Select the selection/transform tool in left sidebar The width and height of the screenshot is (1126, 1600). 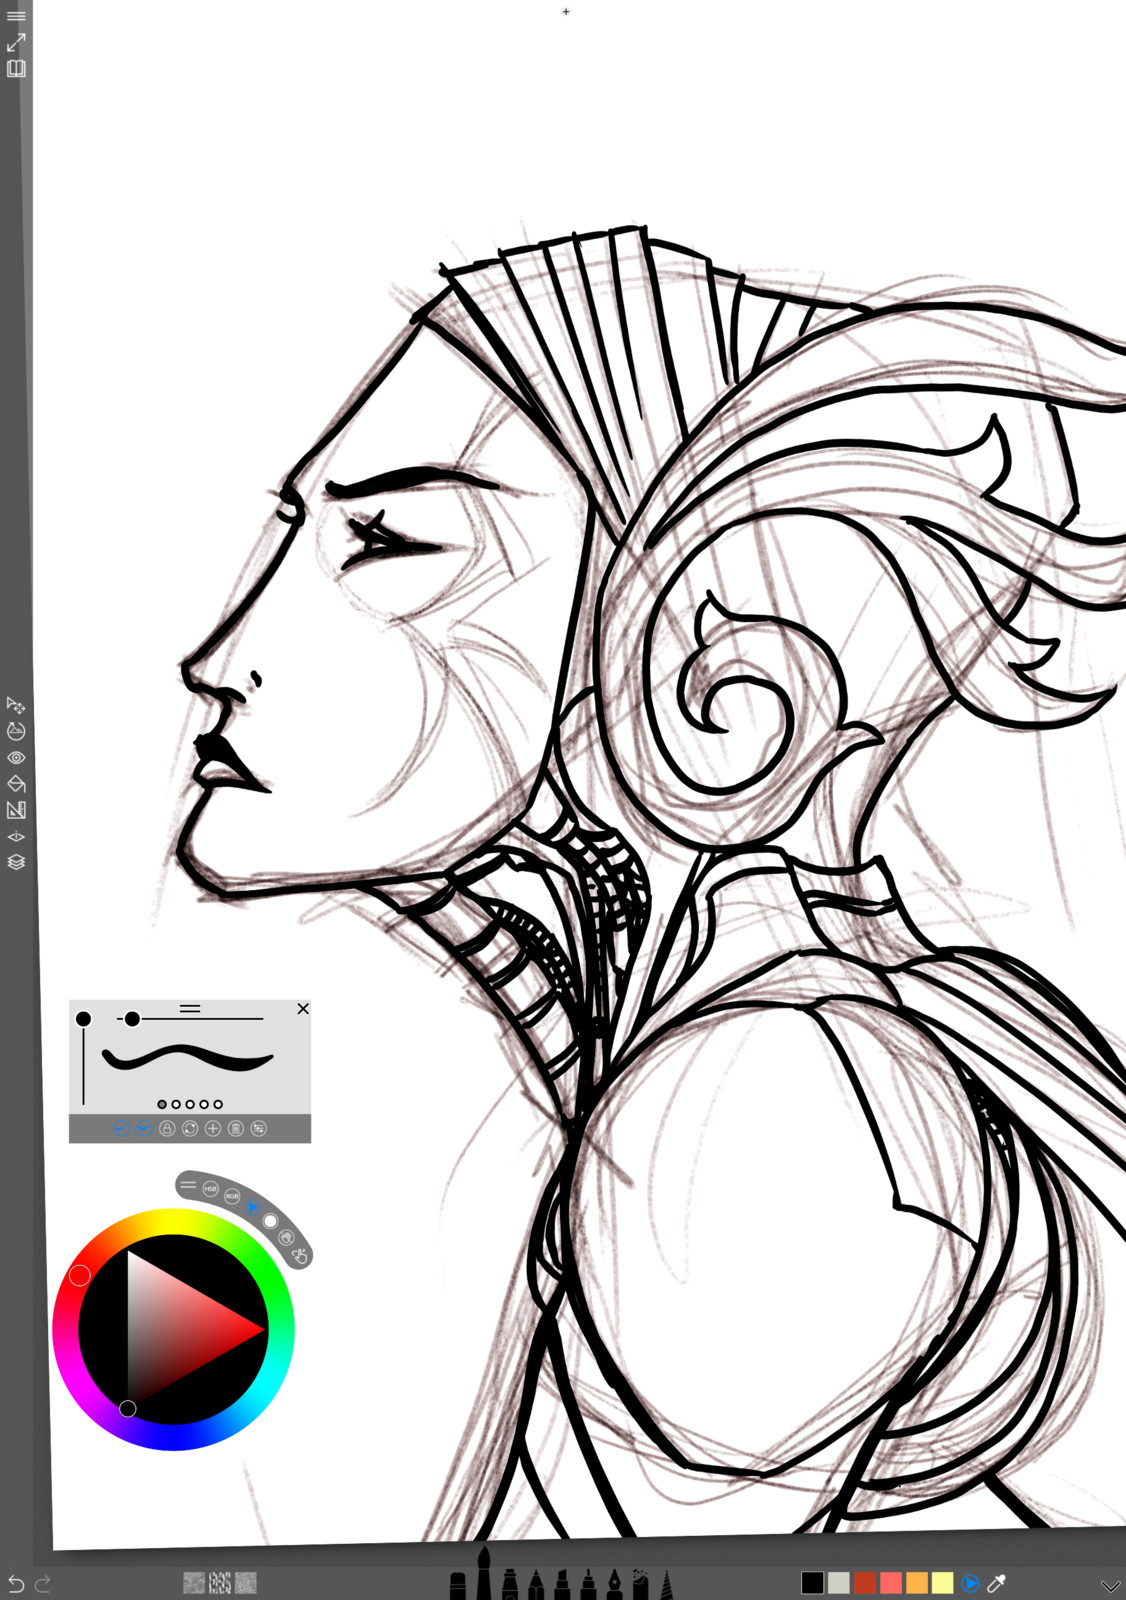point(16,706)
